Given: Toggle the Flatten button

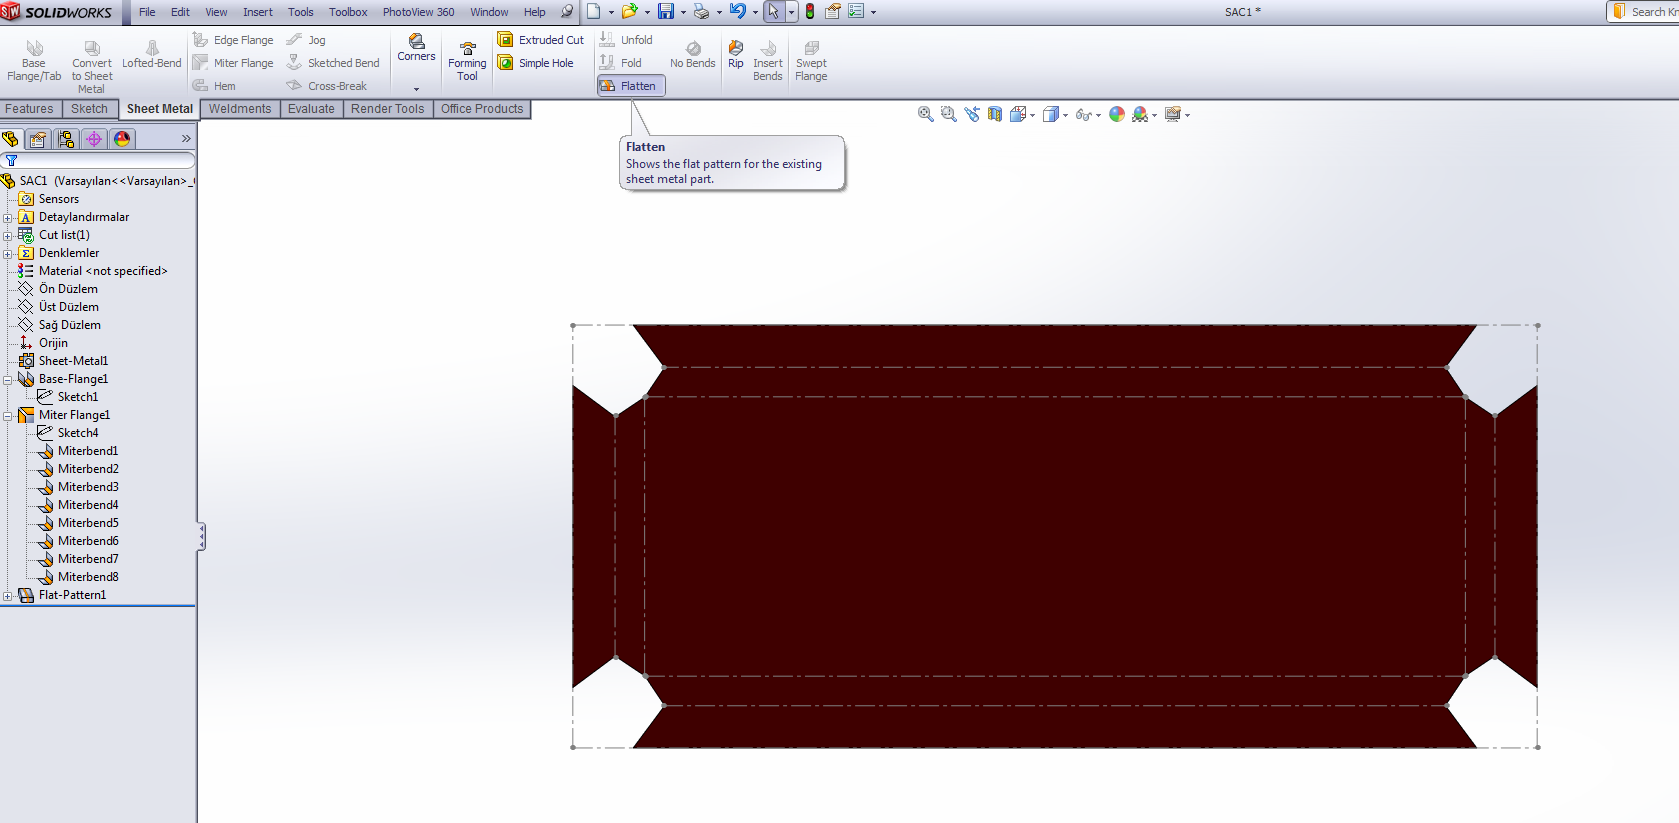Looking at the screenshot, I should [x=631, y=86].
